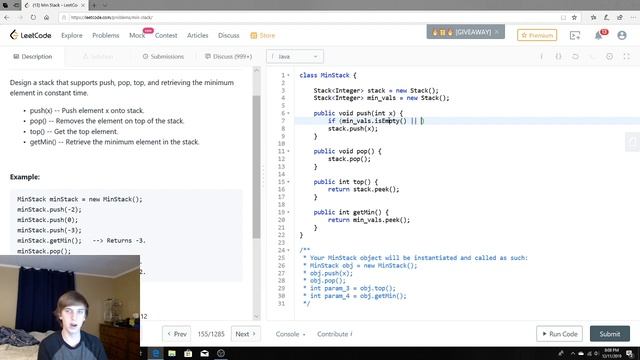
Task: Open the Java language dropdown
Action: click(295, 56)
